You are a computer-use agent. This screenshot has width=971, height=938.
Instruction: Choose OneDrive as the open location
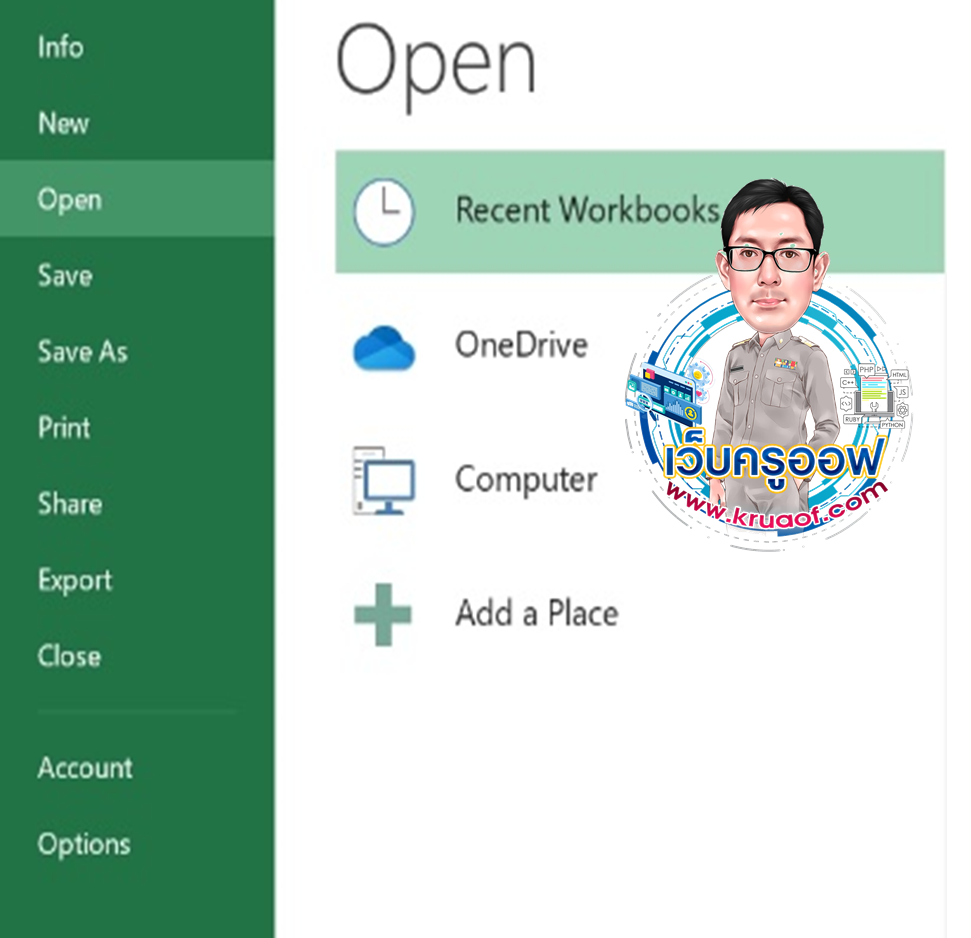click(521, 345)
